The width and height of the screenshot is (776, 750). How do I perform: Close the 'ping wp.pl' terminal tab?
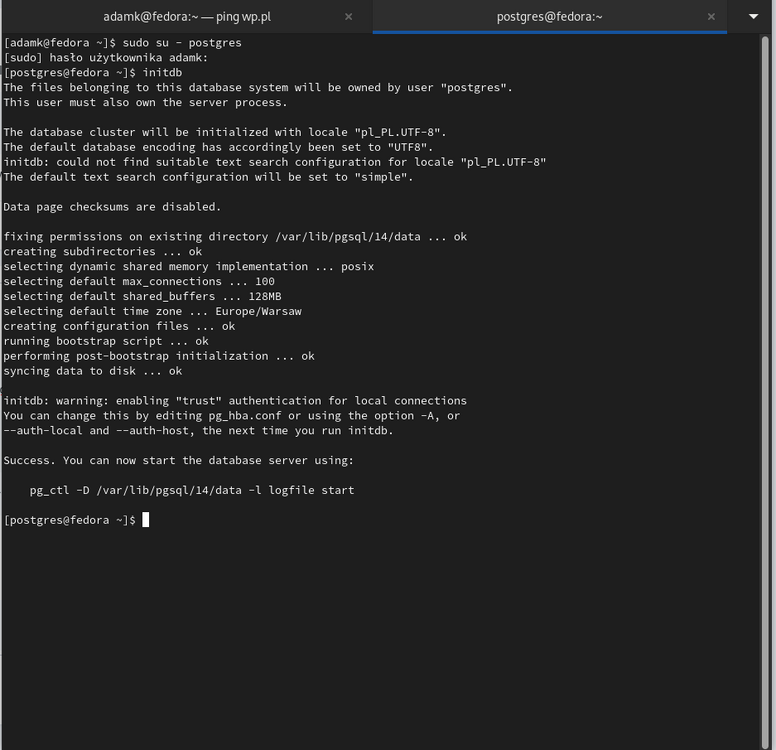point(348,16)
